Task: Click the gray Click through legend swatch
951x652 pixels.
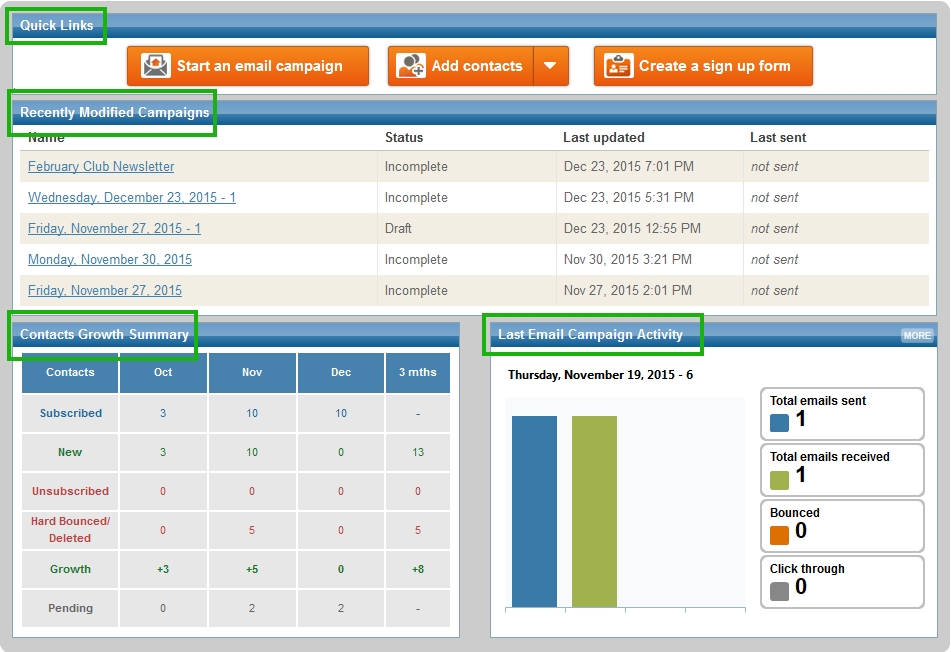Action: coord(780,591)
